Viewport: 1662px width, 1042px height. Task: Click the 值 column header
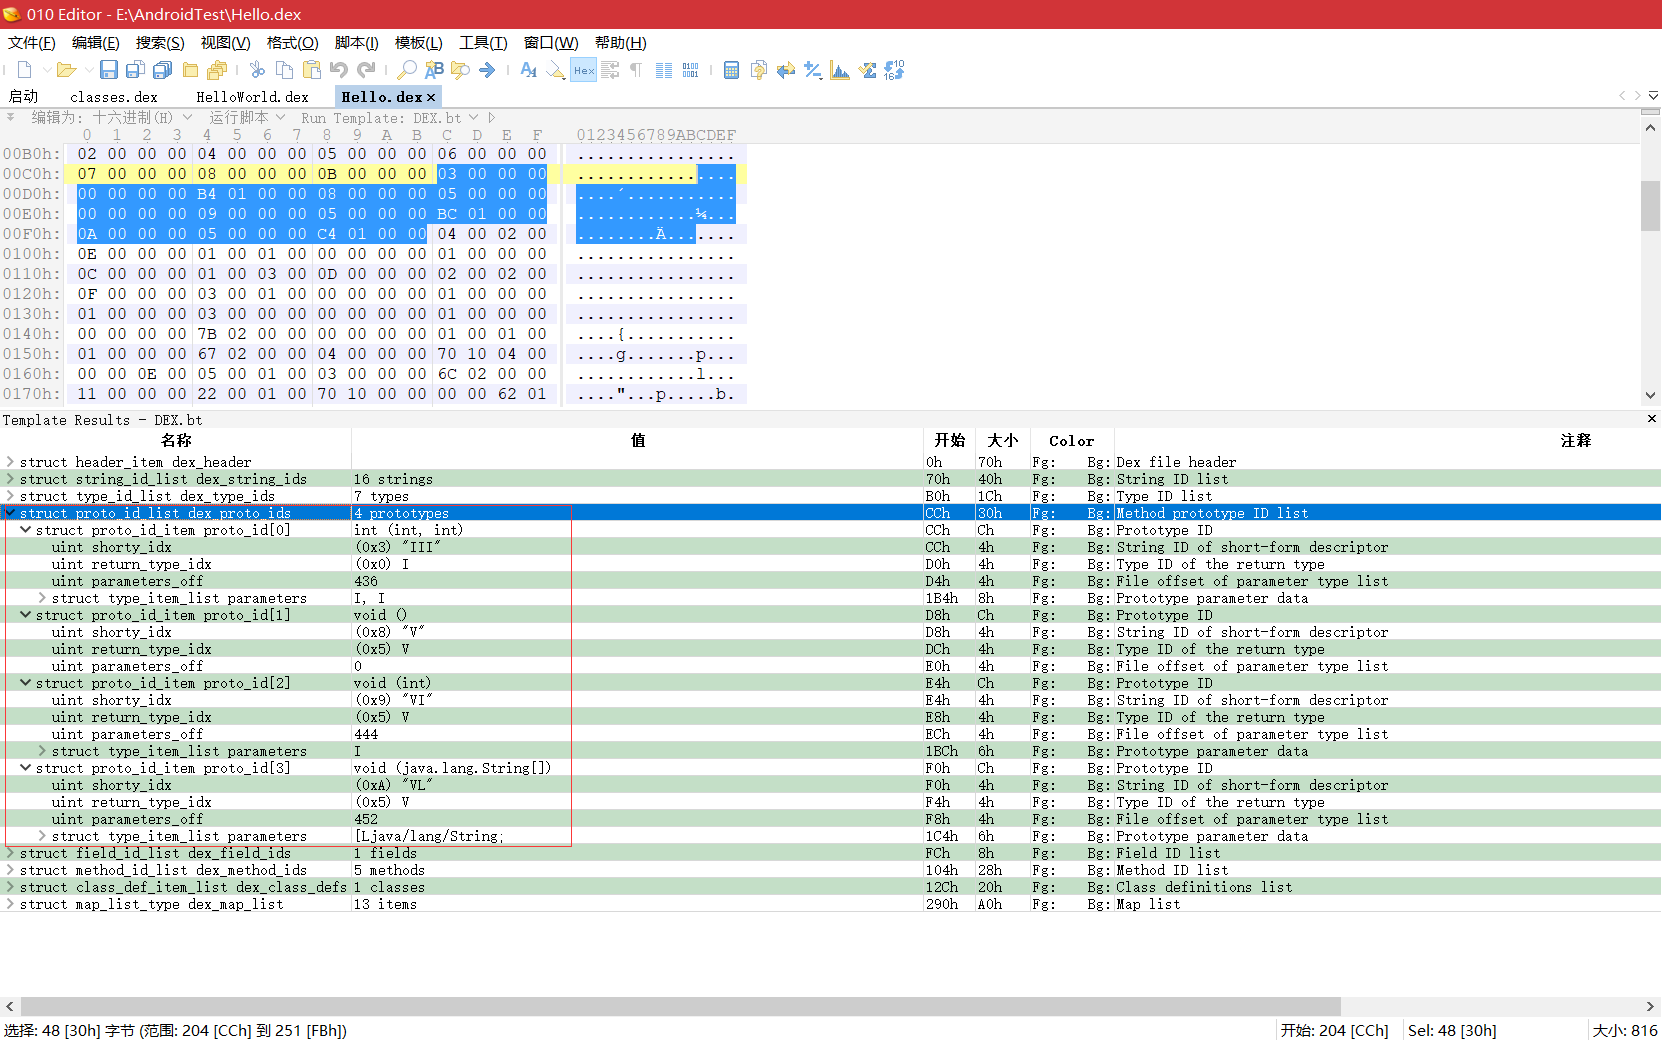point(638,441)
